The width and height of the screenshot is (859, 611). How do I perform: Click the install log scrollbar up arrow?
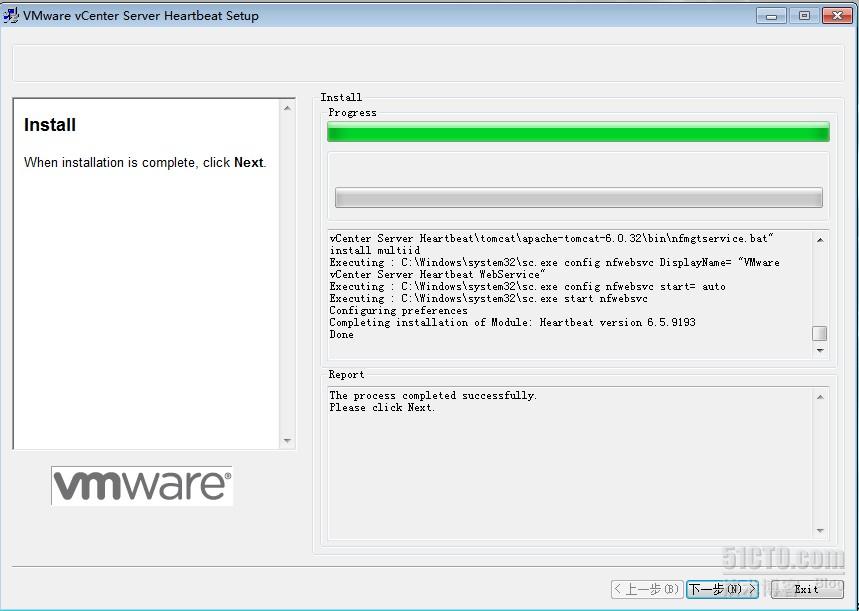click(820, 239)
